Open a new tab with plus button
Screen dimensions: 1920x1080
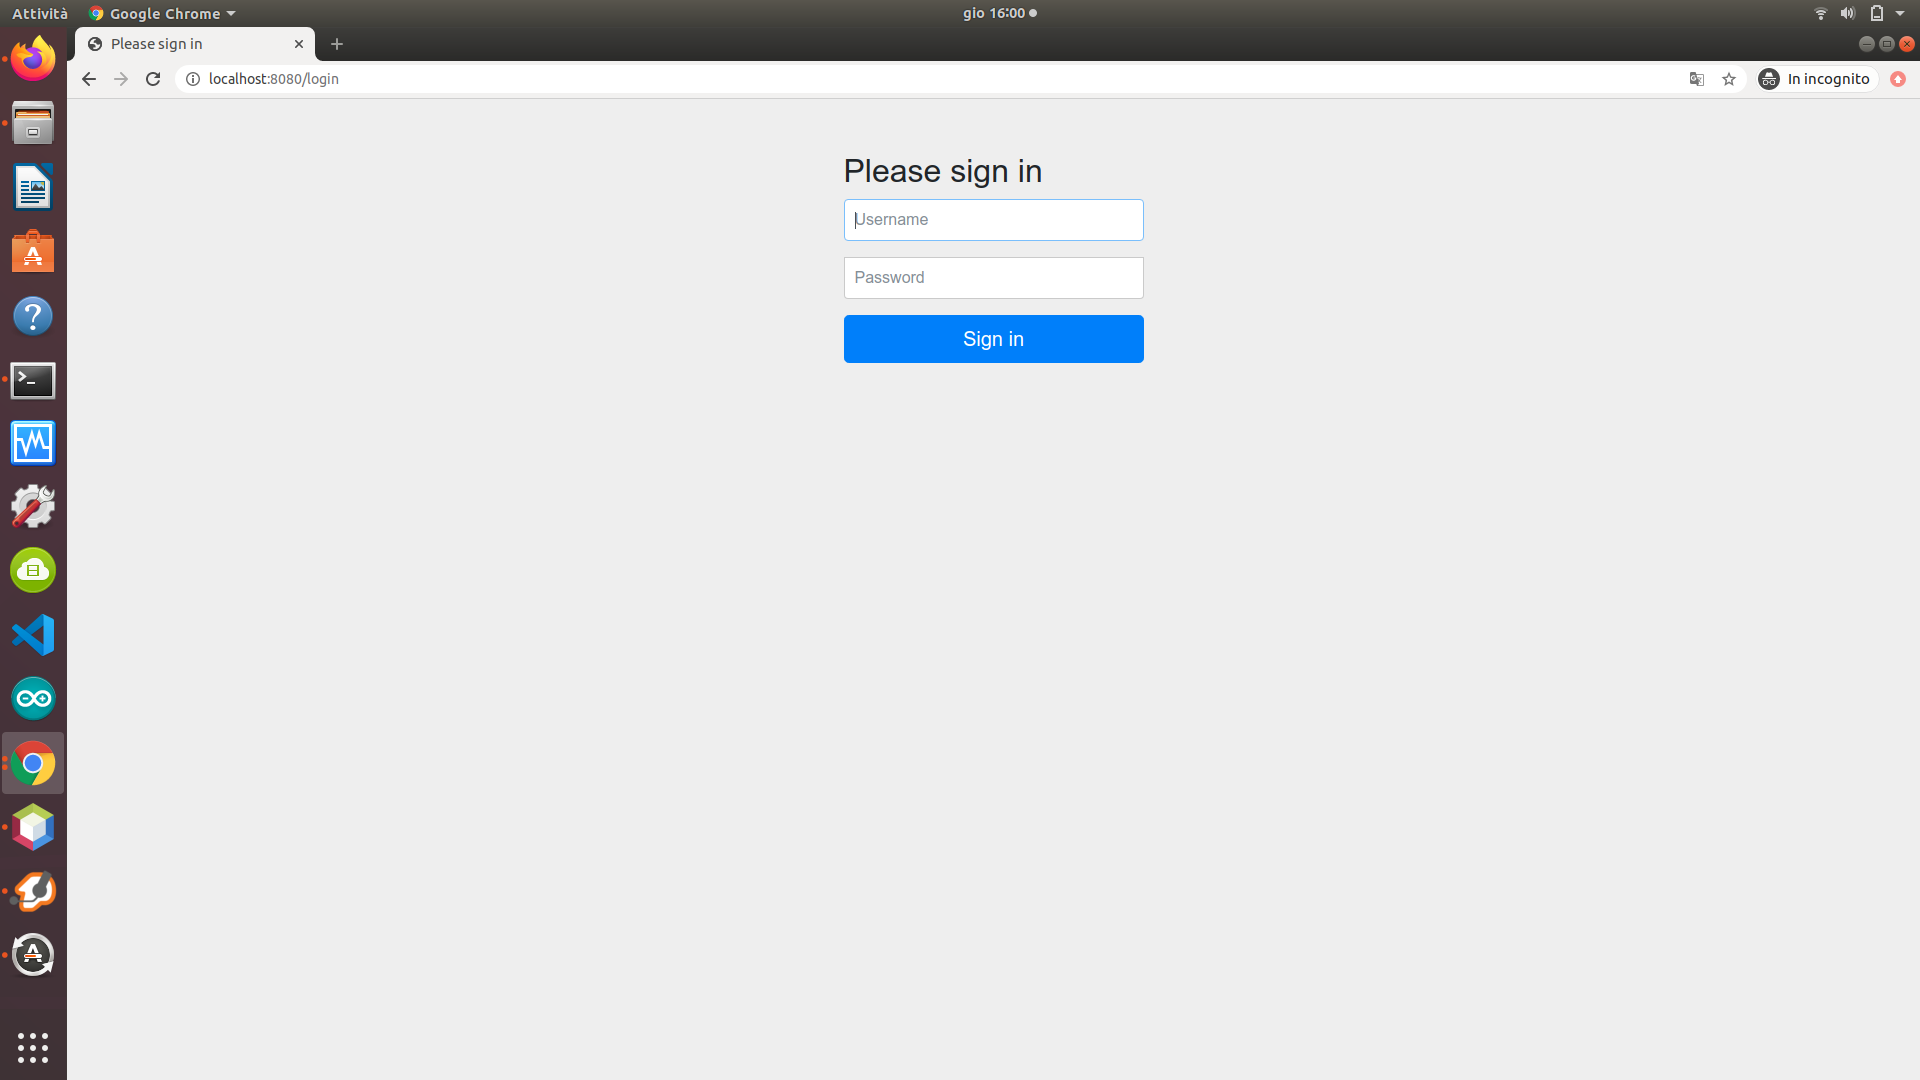(337, 44)
